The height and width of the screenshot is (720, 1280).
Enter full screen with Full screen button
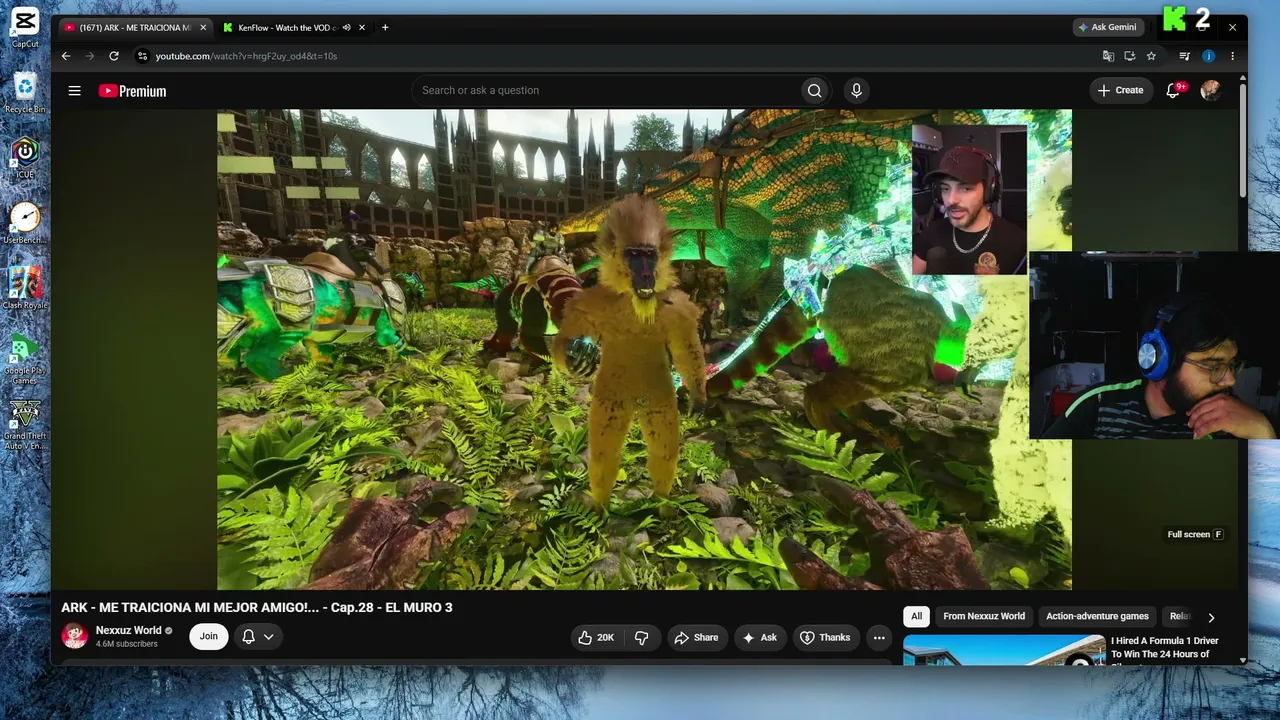[1195, 535]
